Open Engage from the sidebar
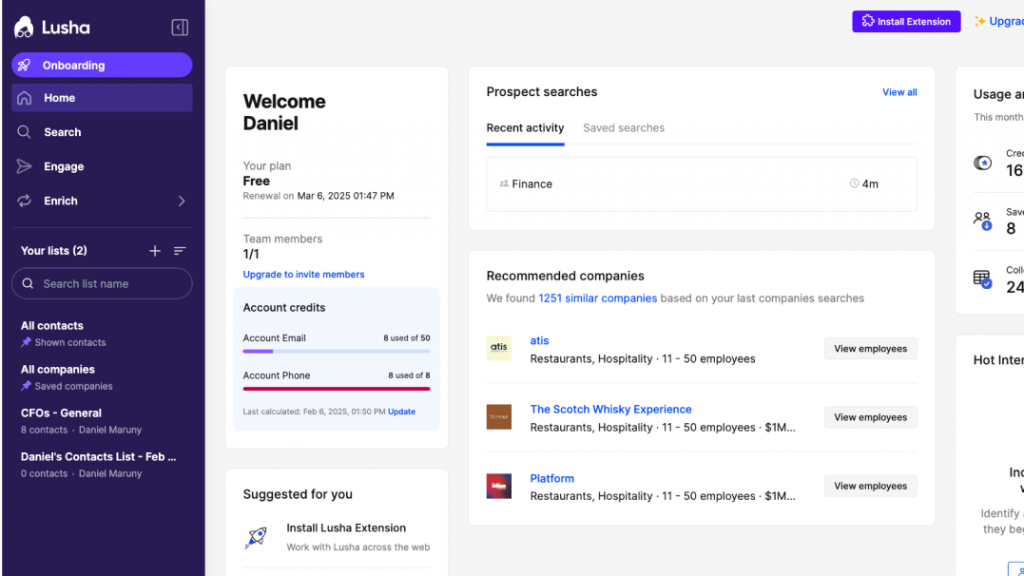The image size is (1024, 576). 102,167
